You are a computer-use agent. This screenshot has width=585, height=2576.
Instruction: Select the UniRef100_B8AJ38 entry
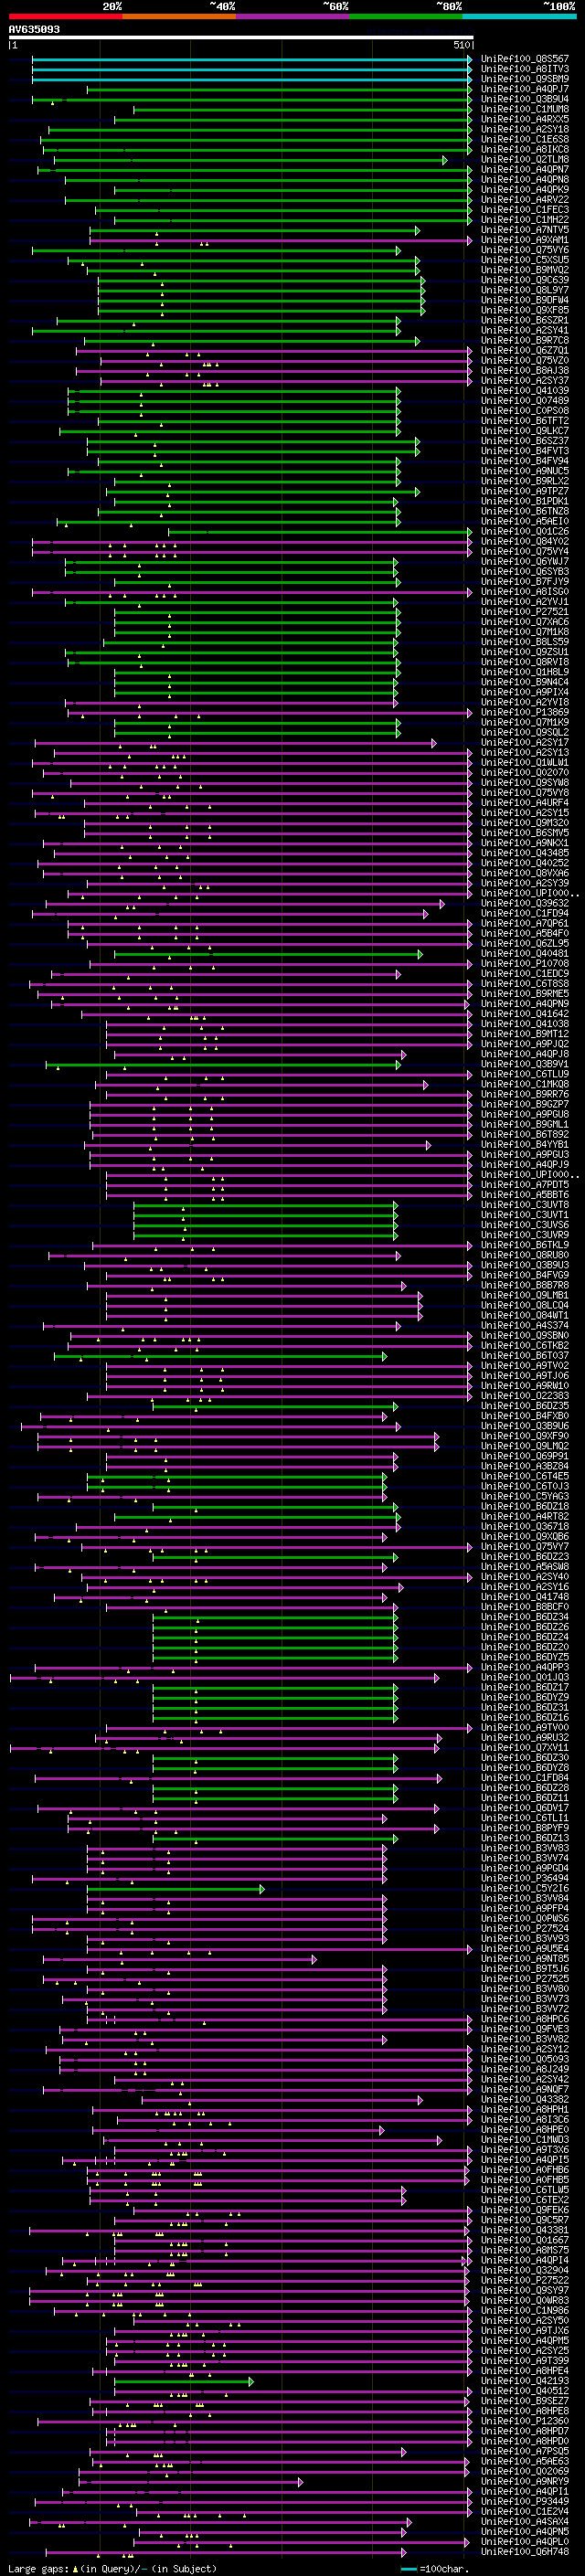tap(525, 370)
